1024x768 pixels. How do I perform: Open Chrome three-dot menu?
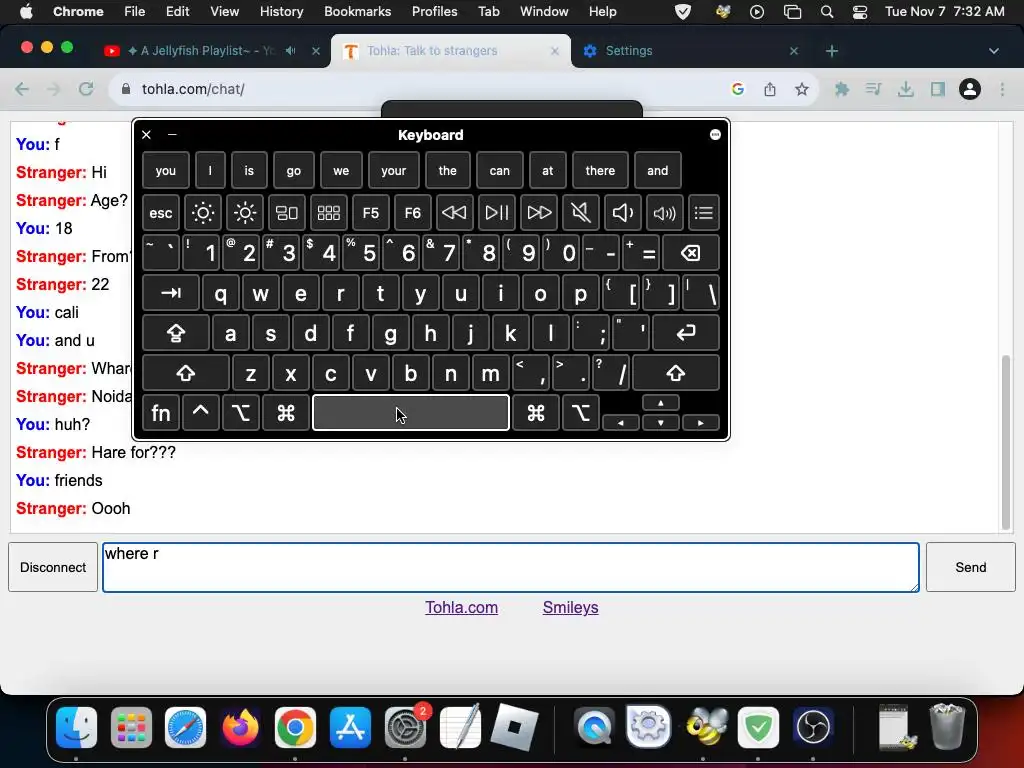click(1002, 89)
